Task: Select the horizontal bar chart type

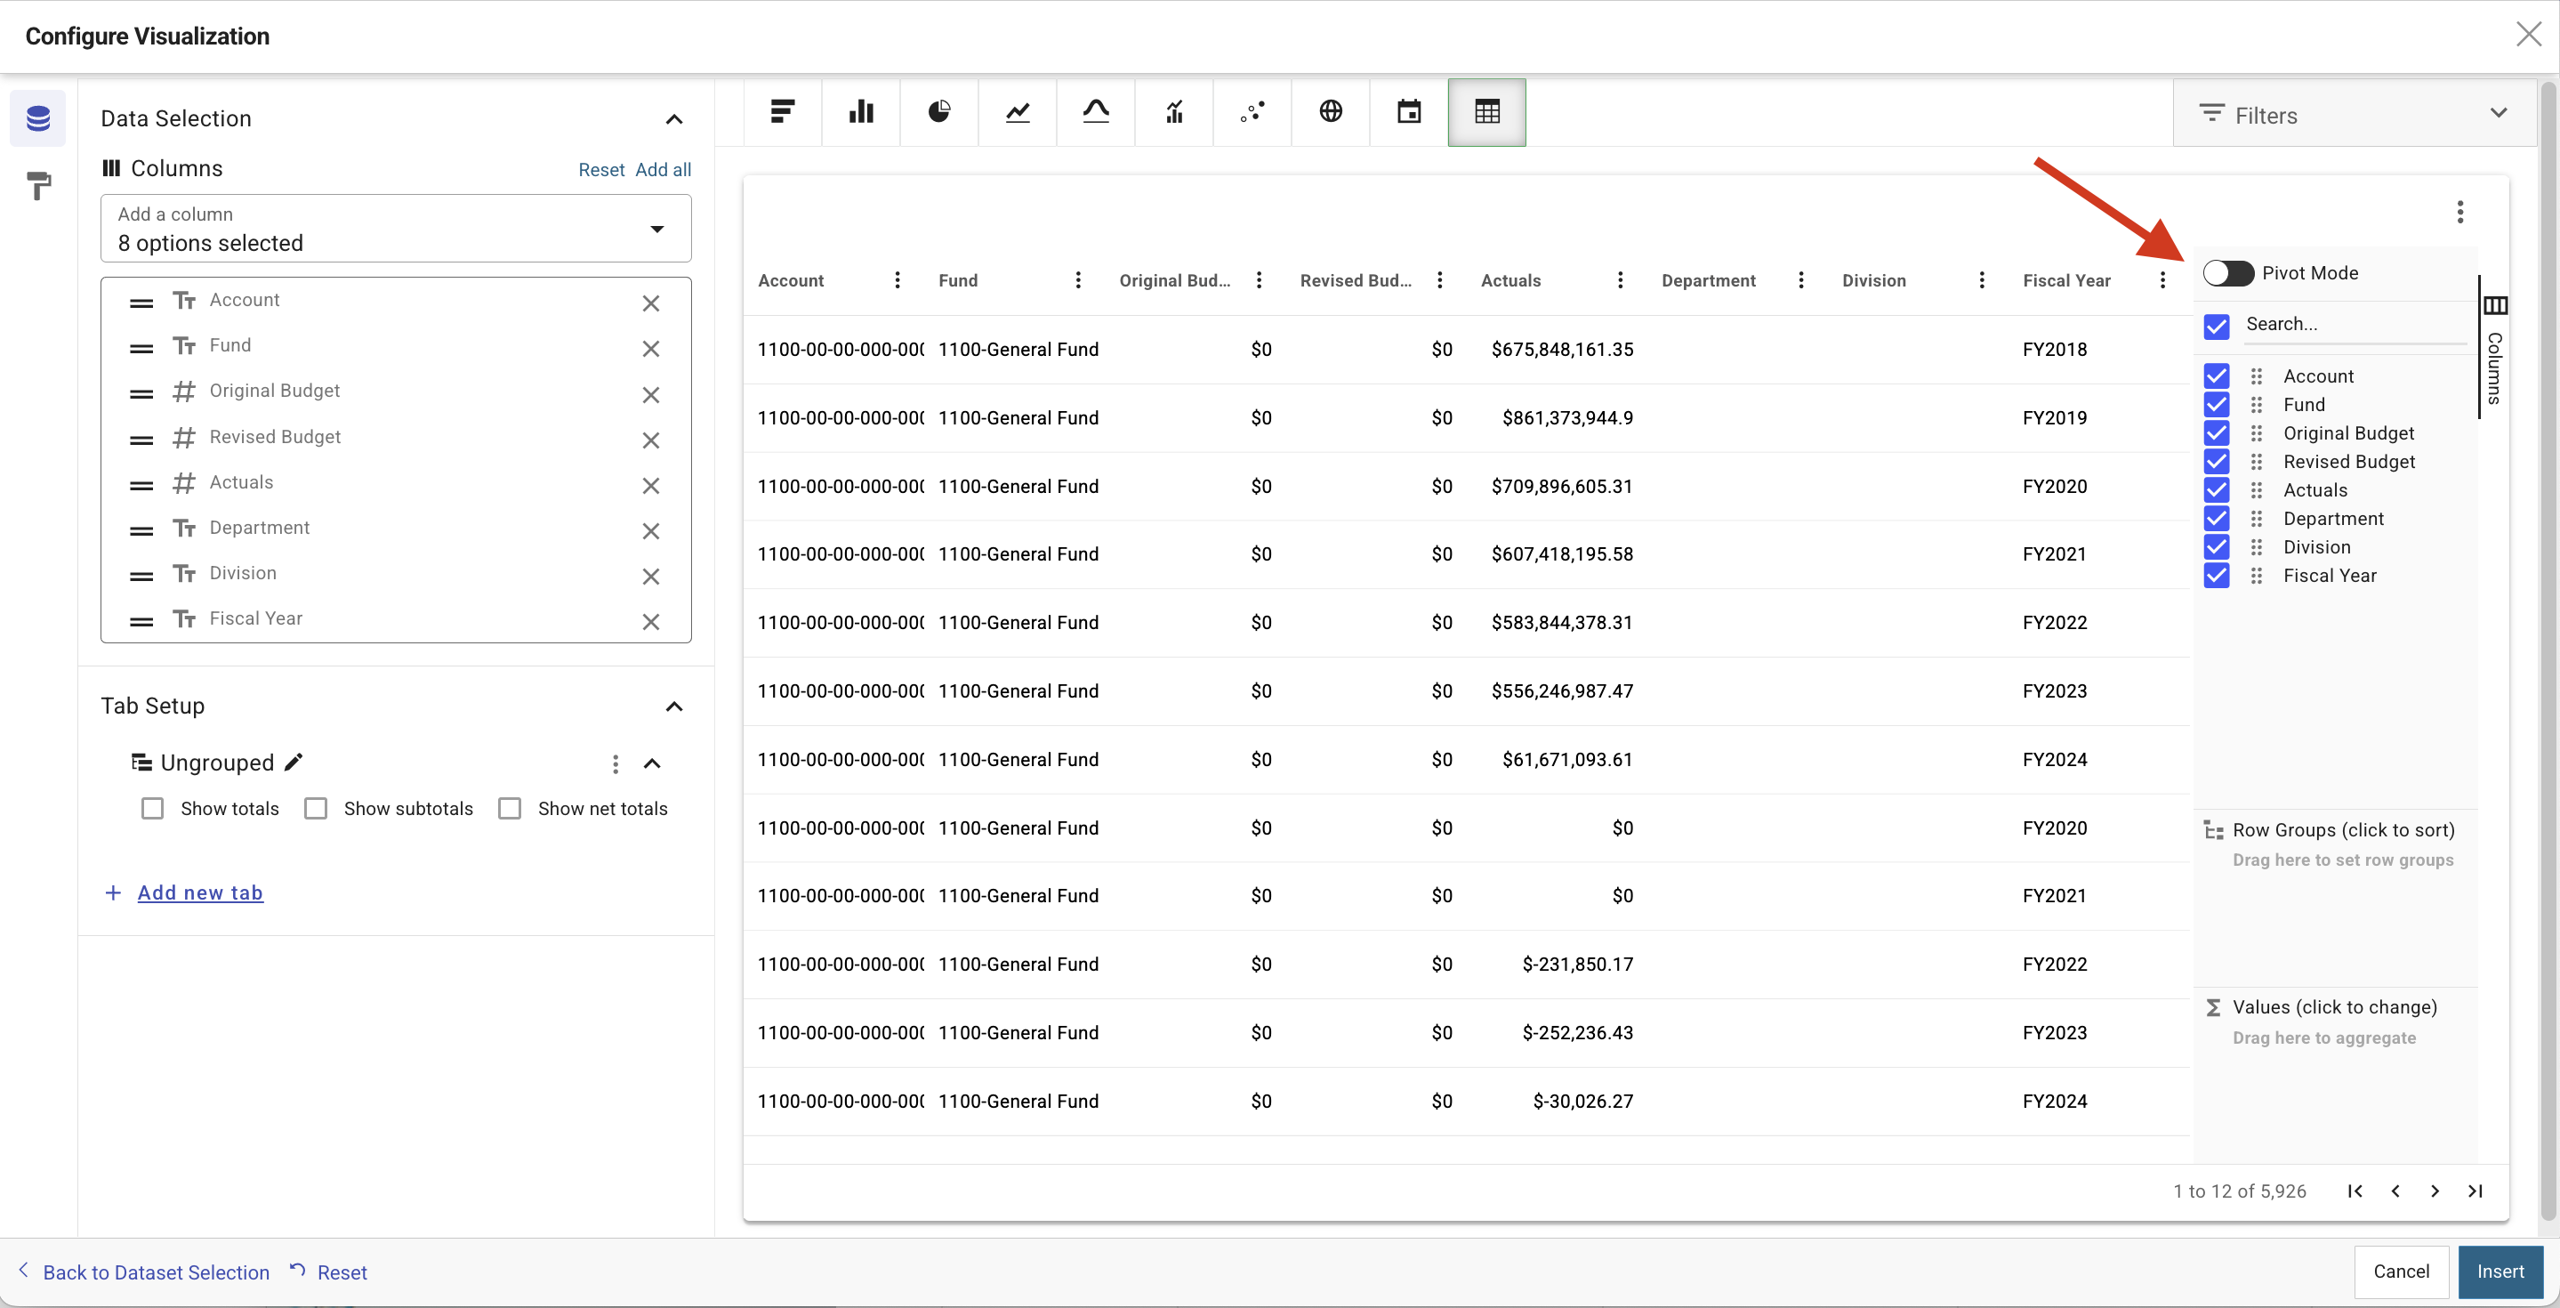Action: (x=783, y=112)
